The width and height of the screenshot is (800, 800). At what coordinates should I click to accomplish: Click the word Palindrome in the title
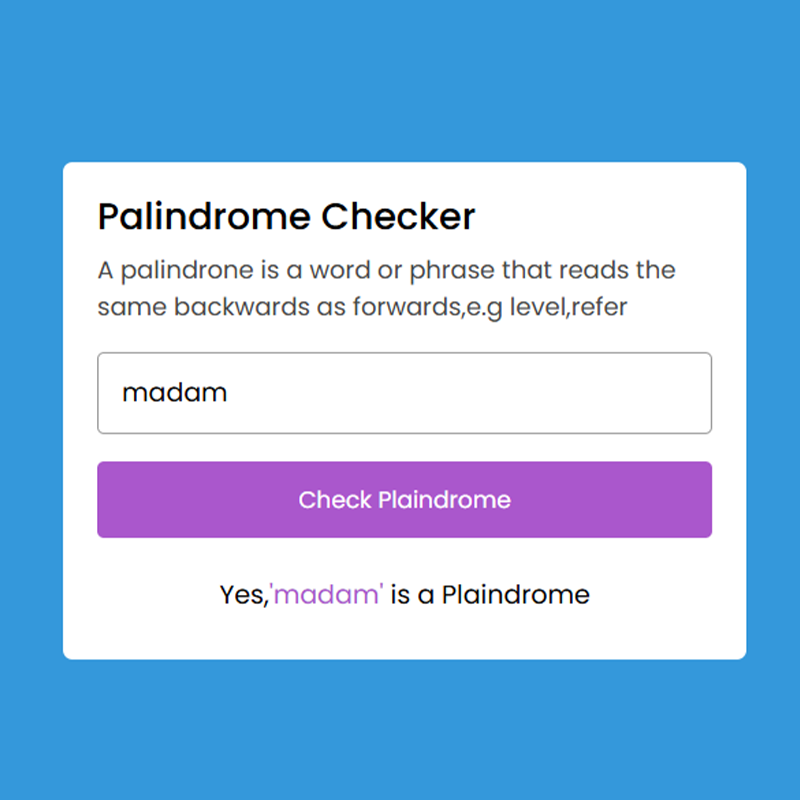(x=204, y=216)
